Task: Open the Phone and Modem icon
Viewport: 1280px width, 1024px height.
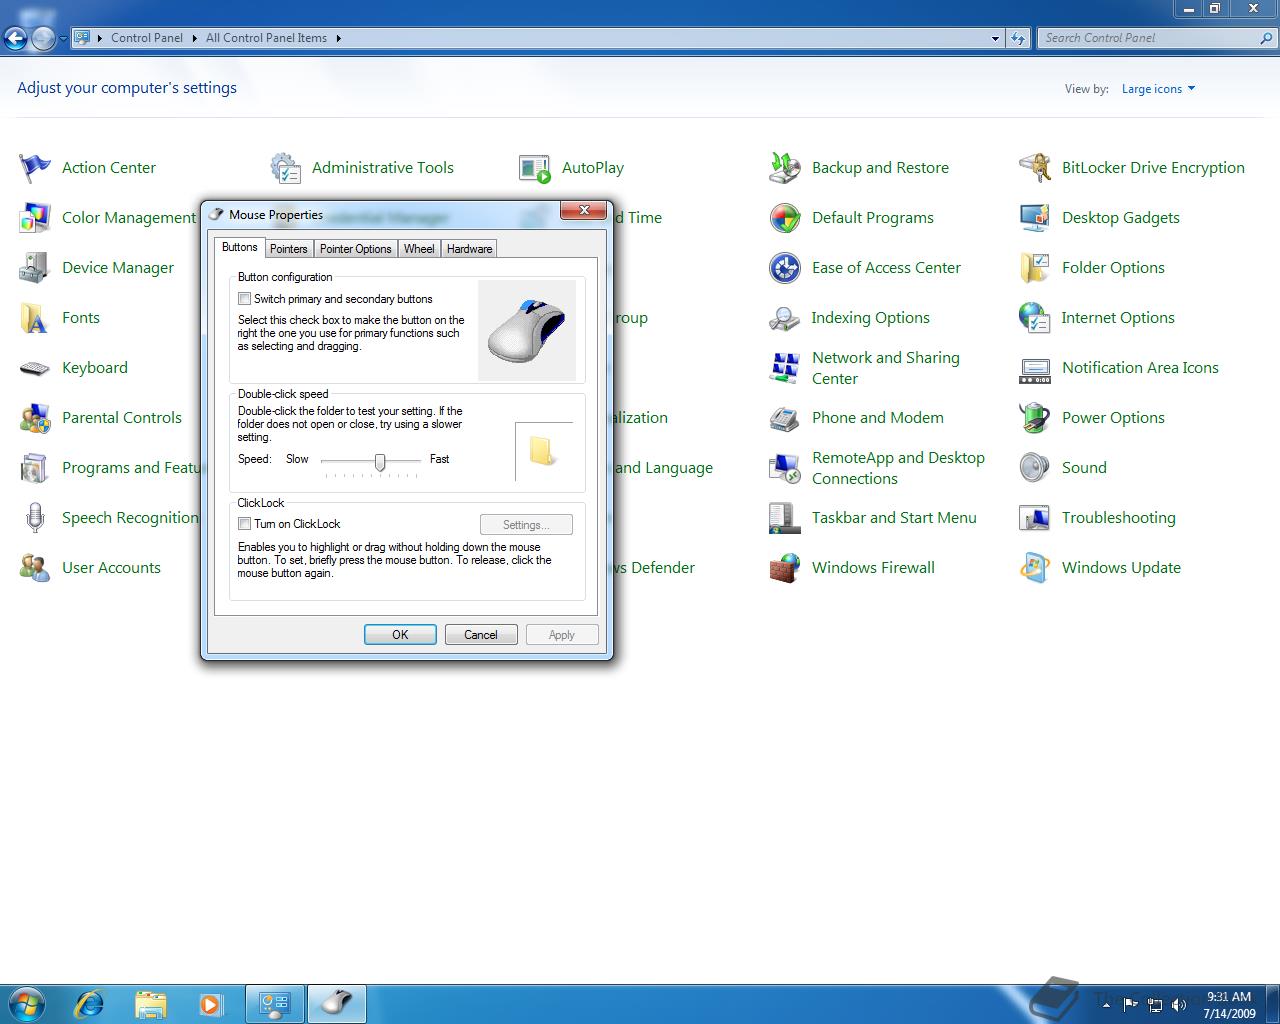Action: tap(785, 418)
